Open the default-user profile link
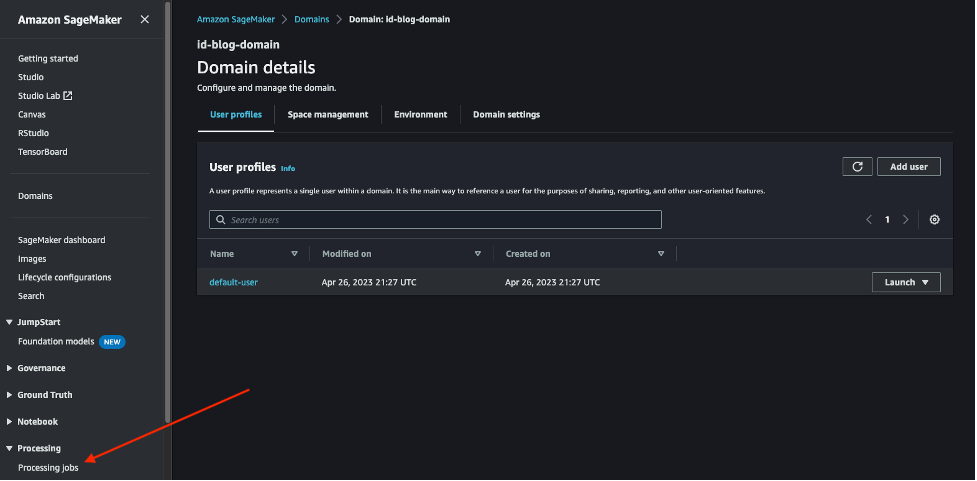 [234, 282]
